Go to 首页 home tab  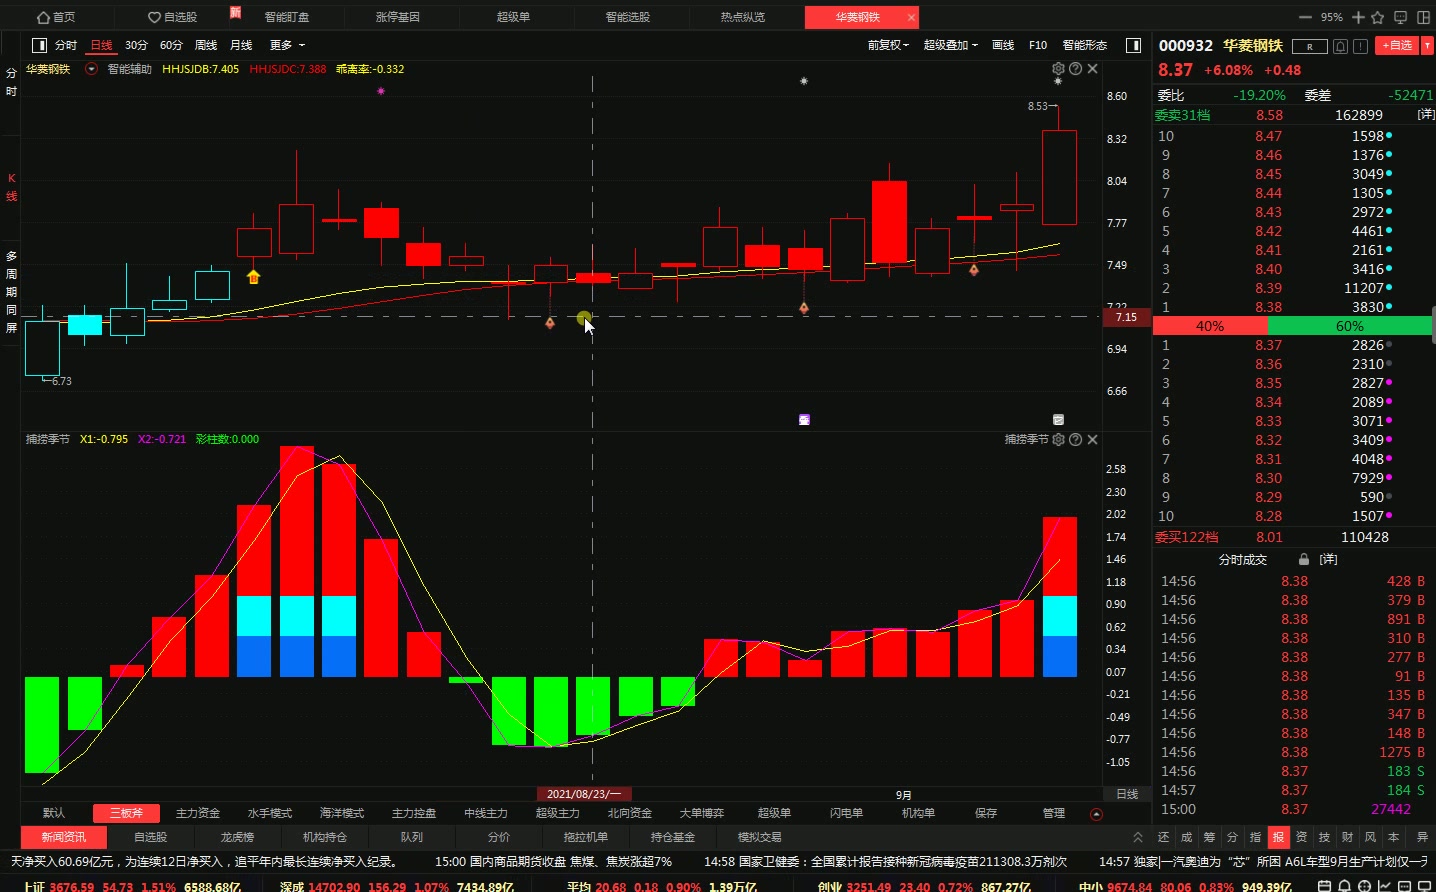56,17
